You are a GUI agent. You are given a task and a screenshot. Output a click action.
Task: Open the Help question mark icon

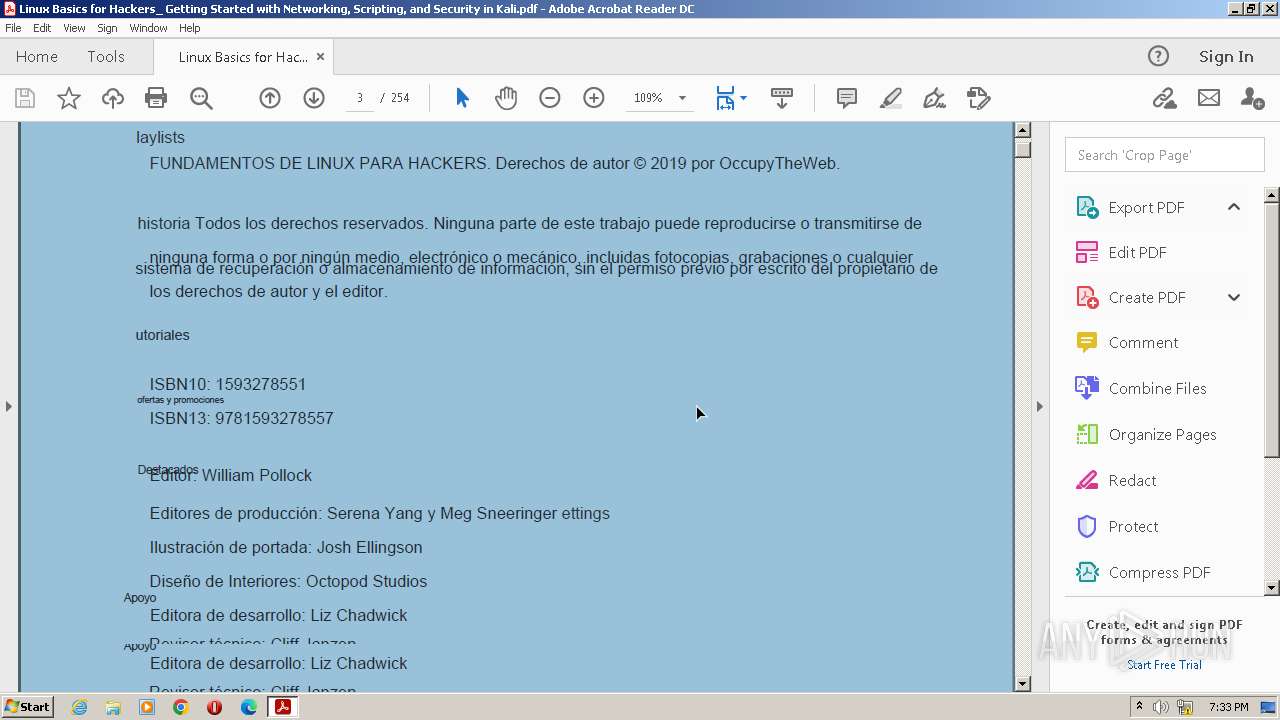coord(1158,56)
